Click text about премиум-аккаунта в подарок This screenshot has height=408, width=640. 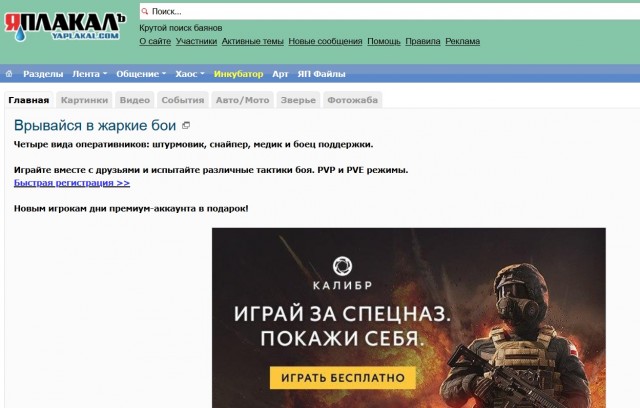(x=131, y=208)
